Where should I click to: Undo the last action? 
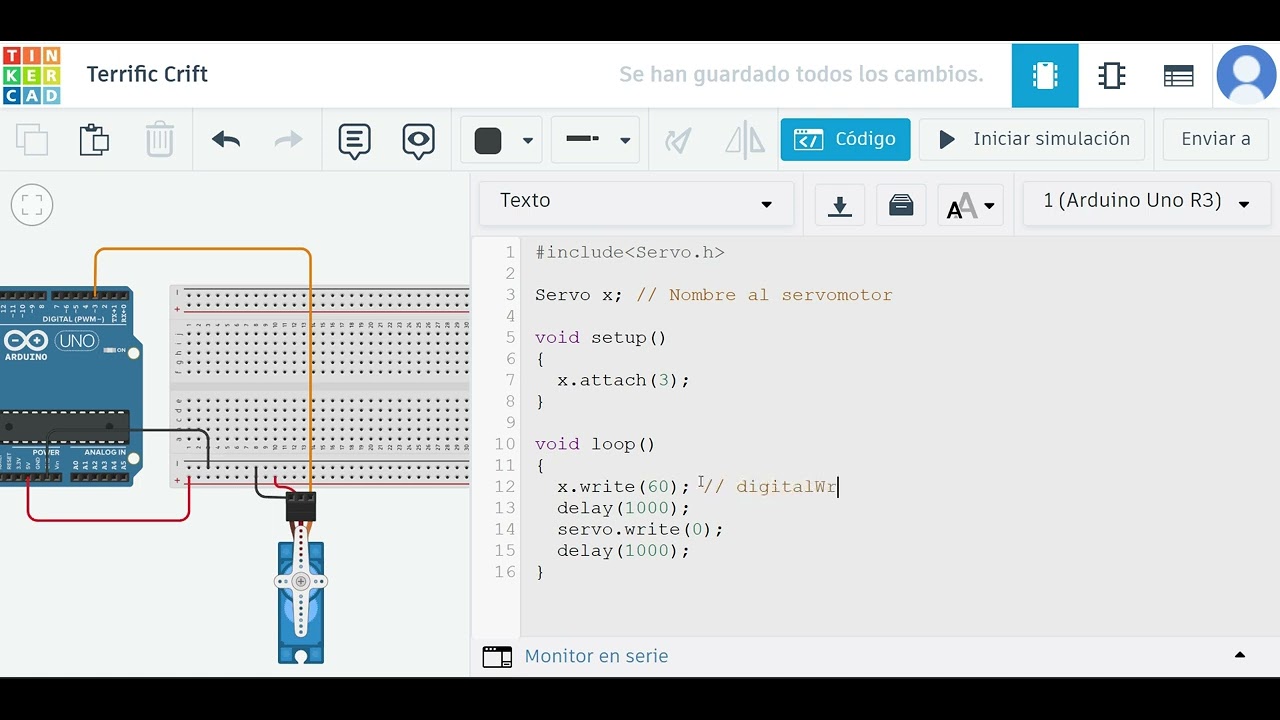(x=226, y=140)
